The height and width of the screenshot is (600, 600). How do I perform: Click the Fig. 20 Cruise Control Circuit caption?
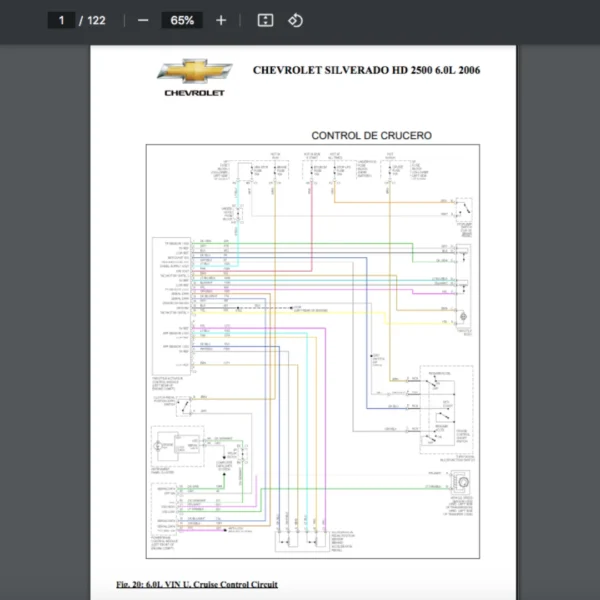pyautogui.click(x=197, y=584)
